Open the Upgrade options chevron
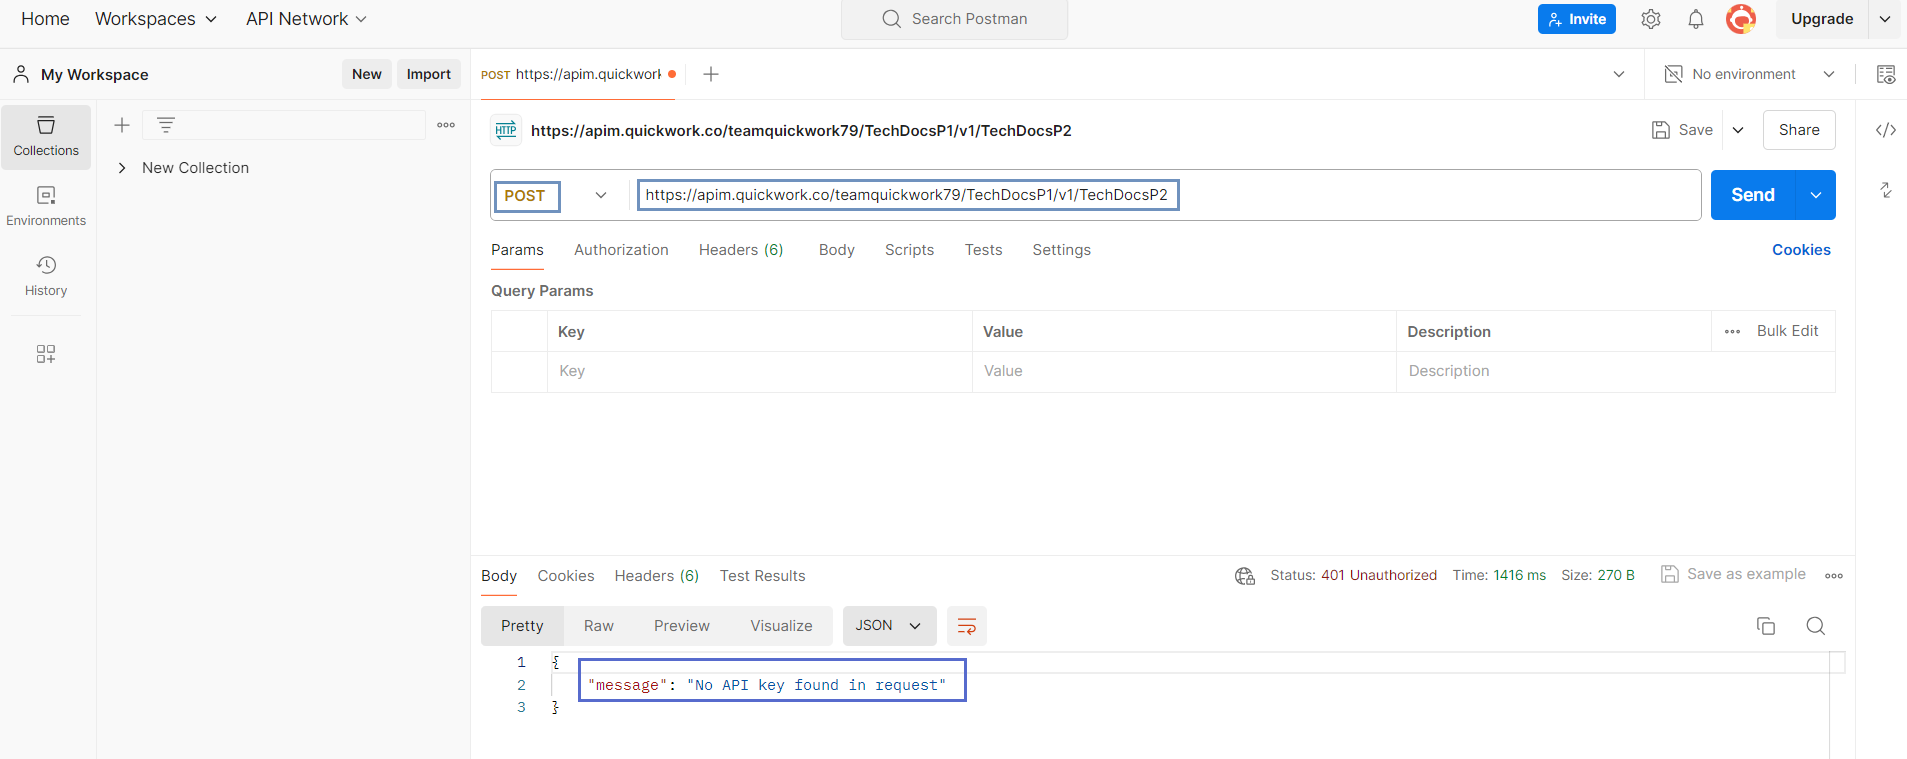Image resolution: width=1907 pixels, height=759 pixels. tap(1885, 19)
